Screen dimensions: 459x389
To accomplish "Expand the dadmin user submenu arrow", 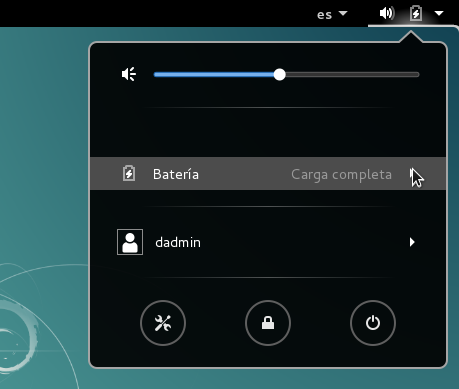I will tap(412, 242).
